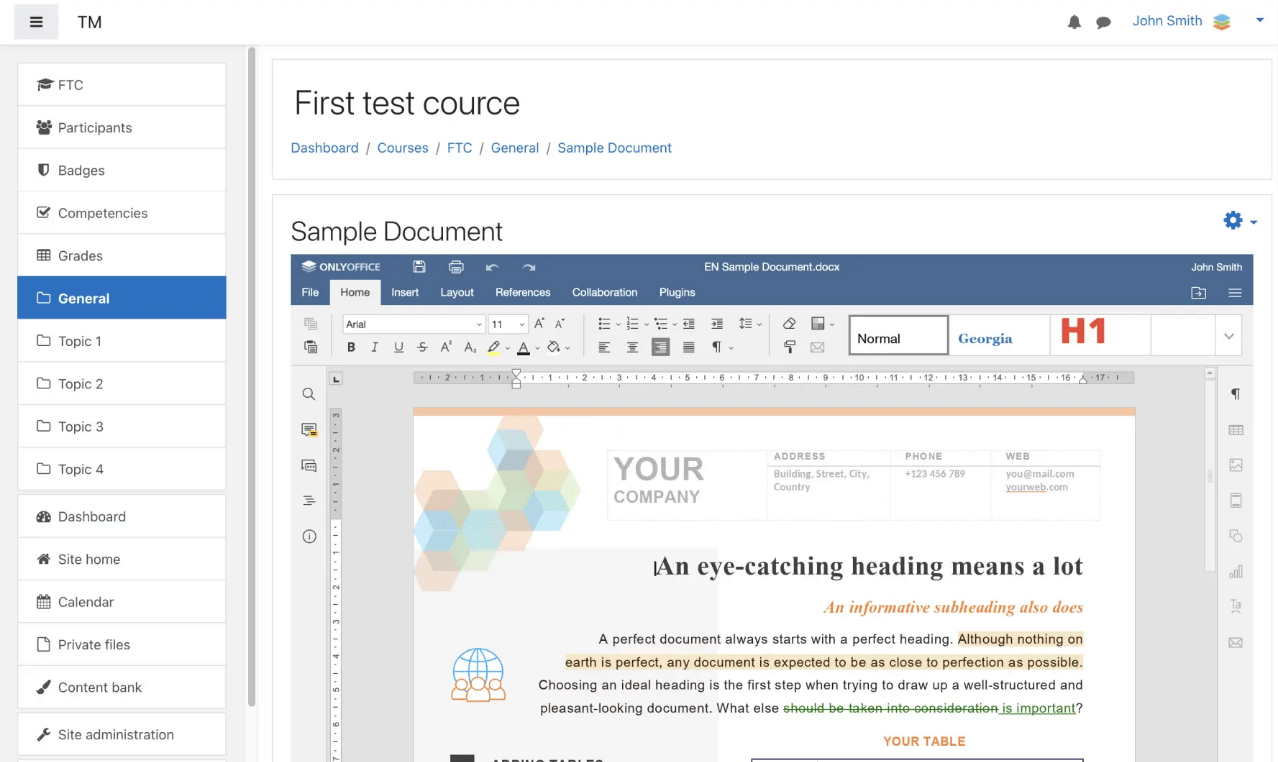Viewport: 1278px width, 762px height.
Task: Switch to the Collaboration tab
Action: [x=605, y=292]
